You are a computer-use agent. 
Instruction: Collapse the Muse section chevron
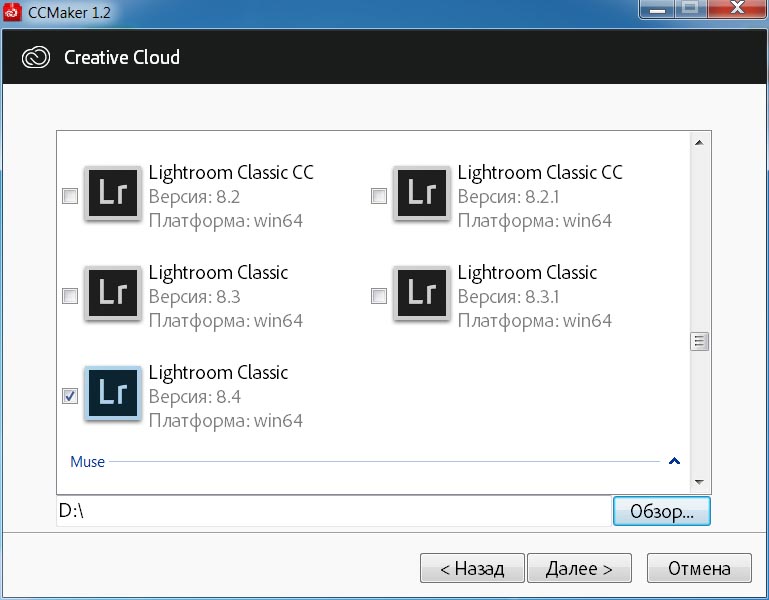pos(674,461)
